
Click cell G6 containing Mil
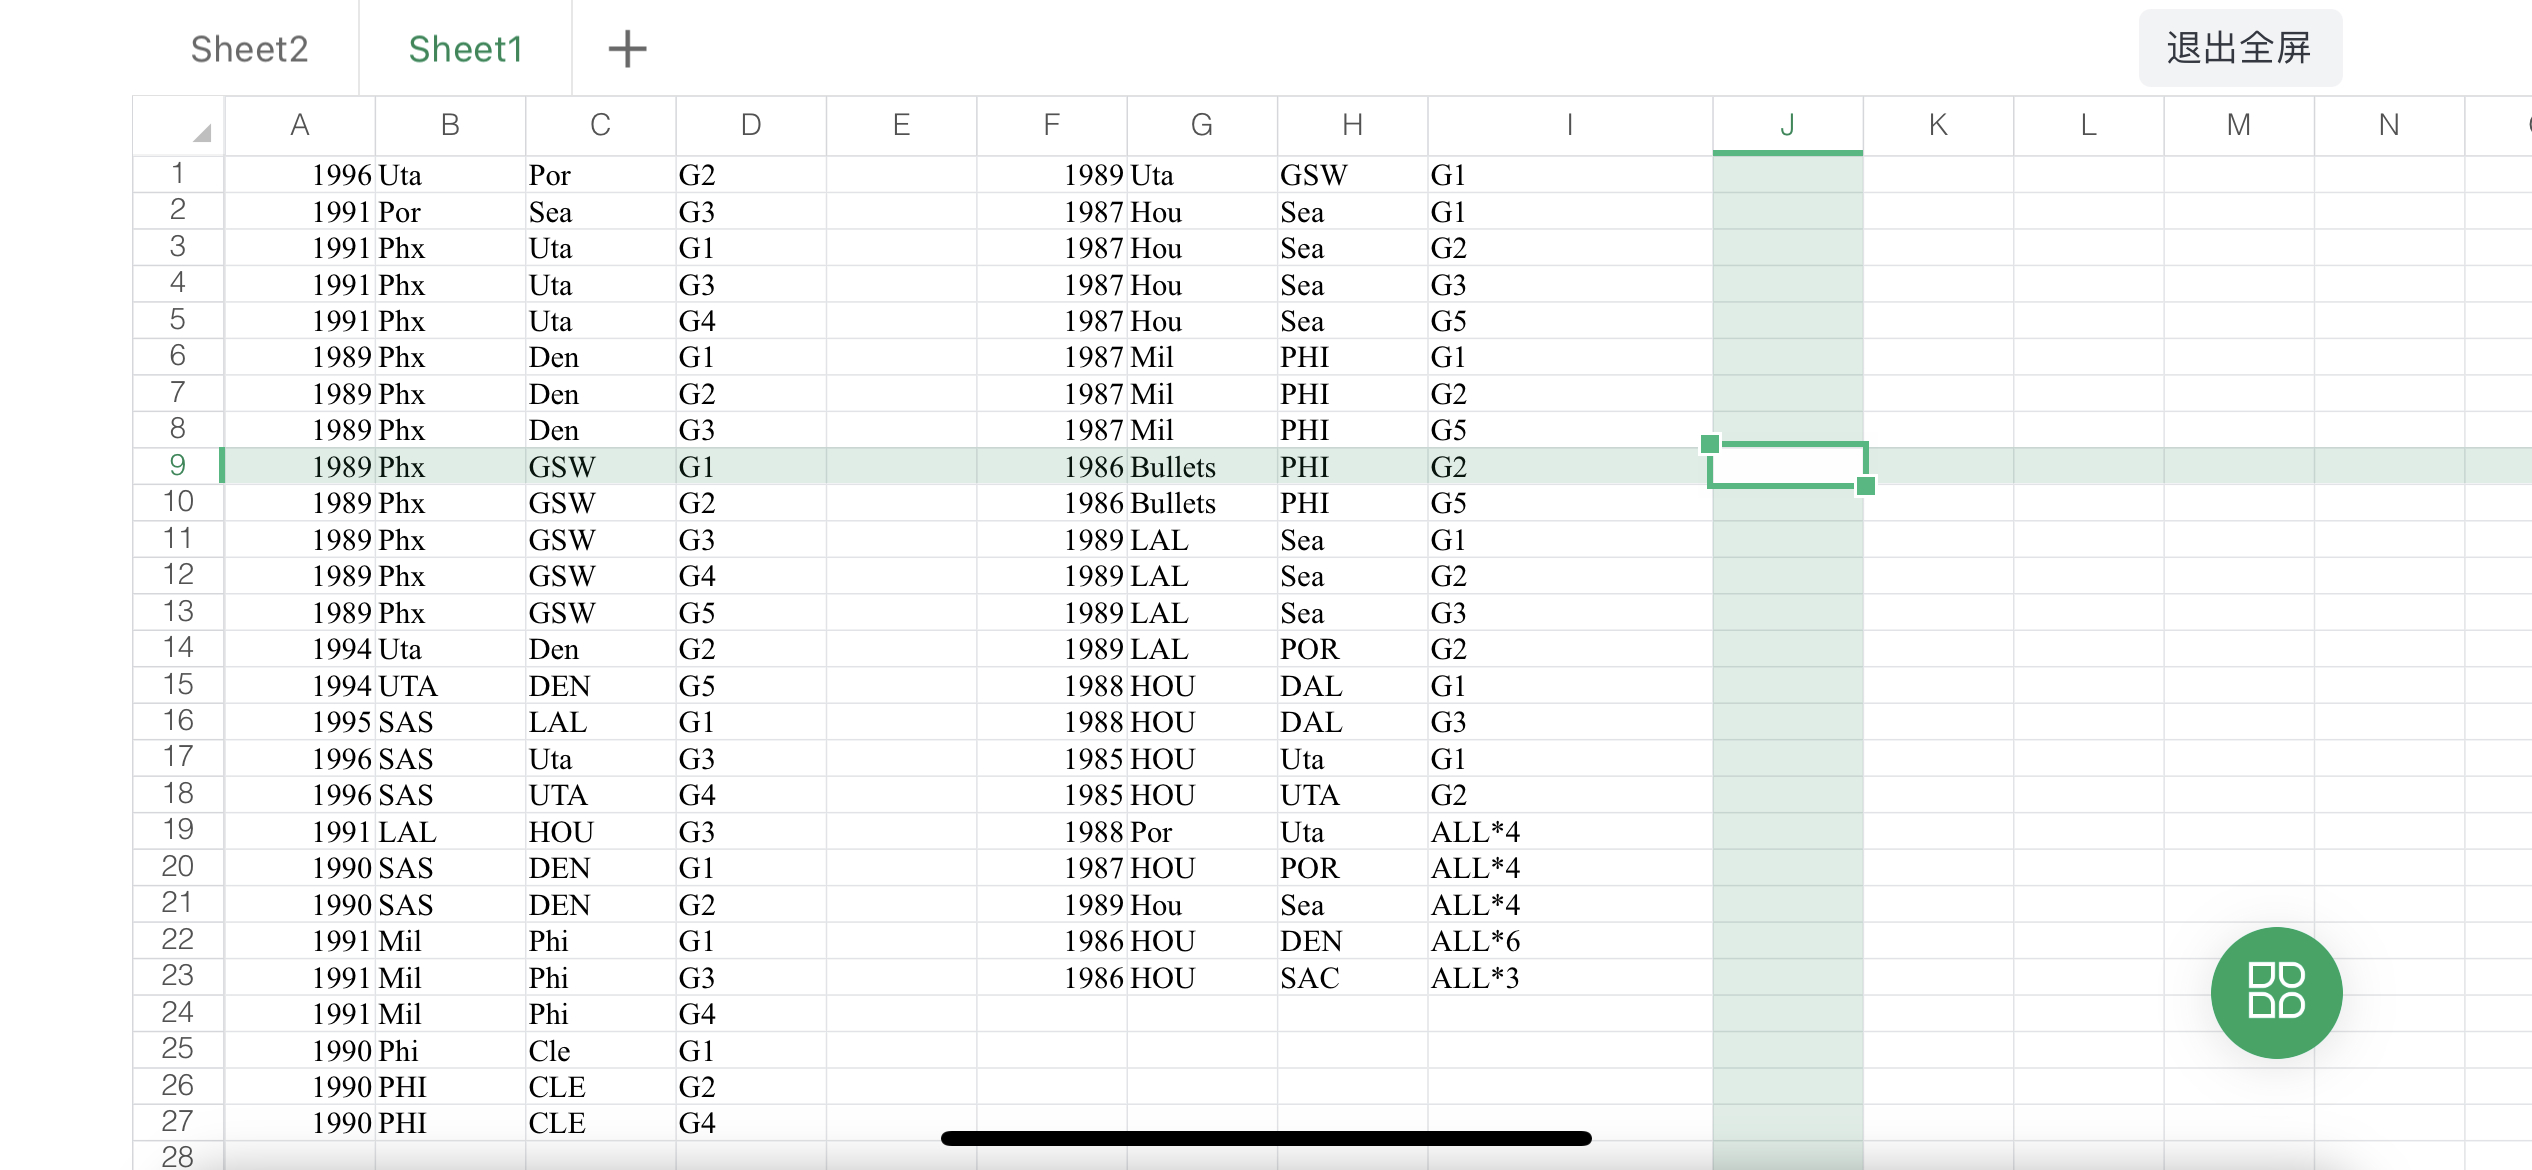(1202, 357)
